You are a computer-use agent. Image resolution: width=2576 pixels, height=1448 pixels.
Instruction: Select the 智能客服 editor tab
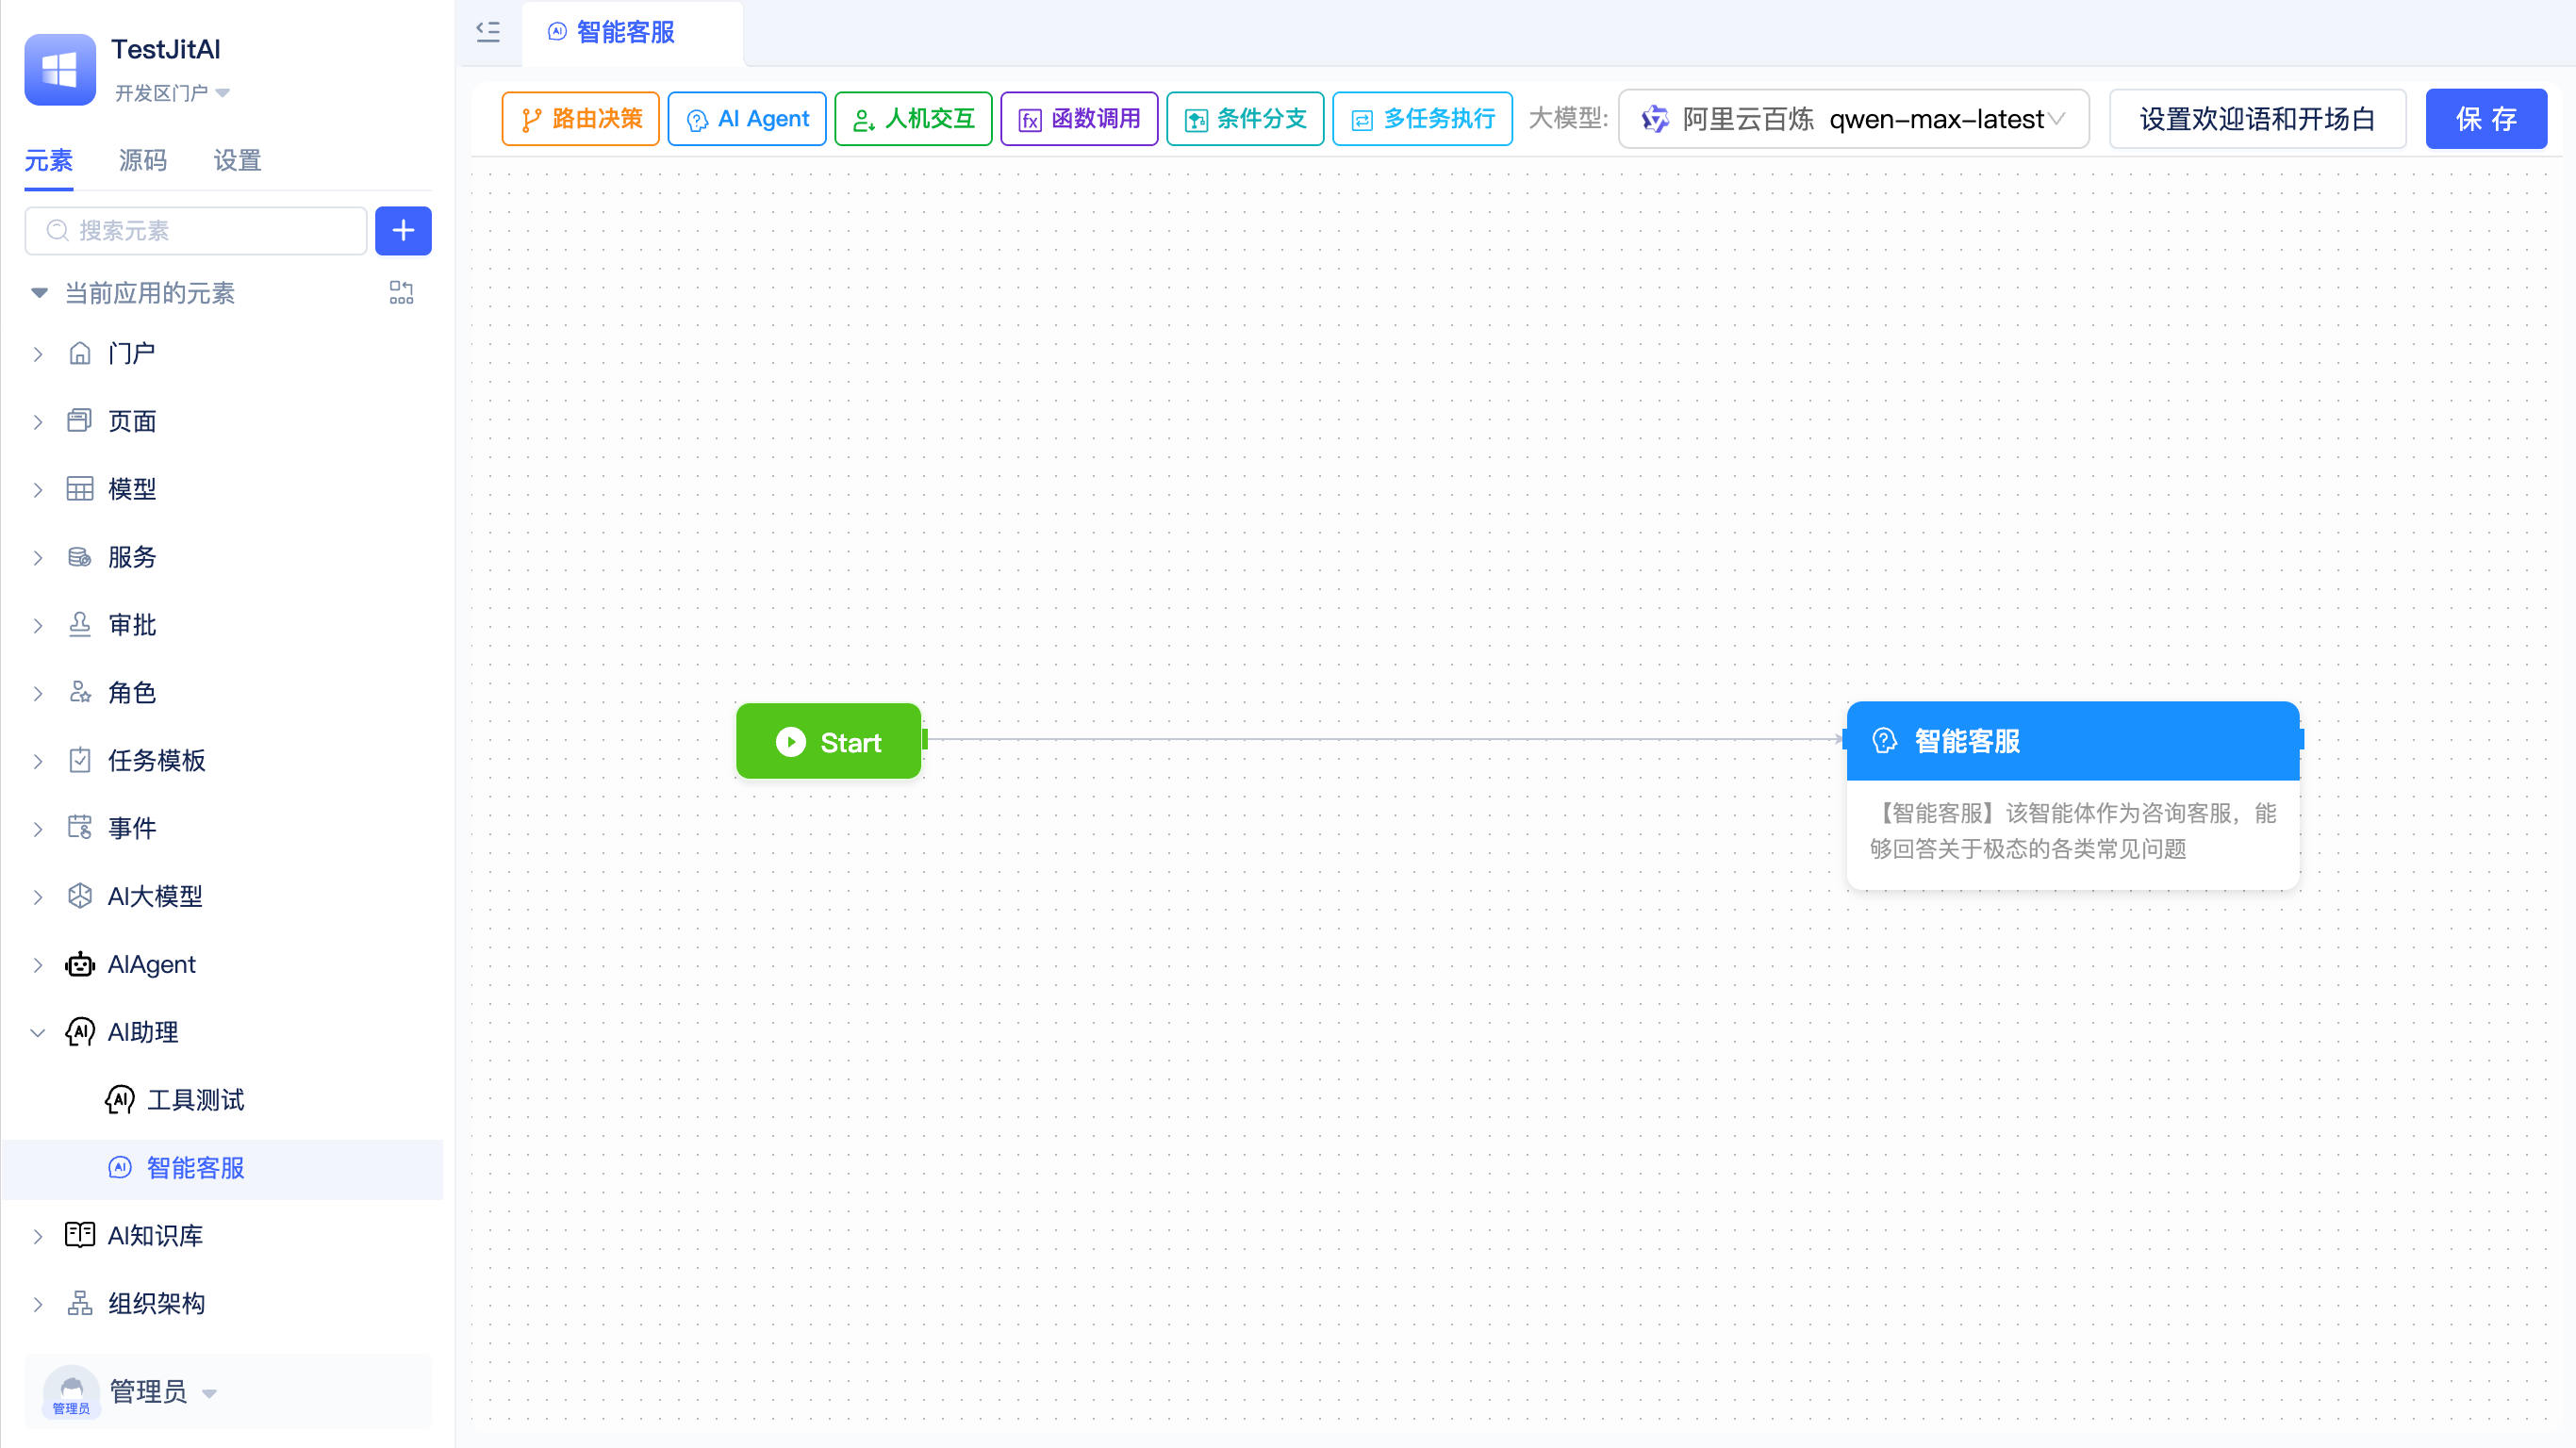point(632,33)
